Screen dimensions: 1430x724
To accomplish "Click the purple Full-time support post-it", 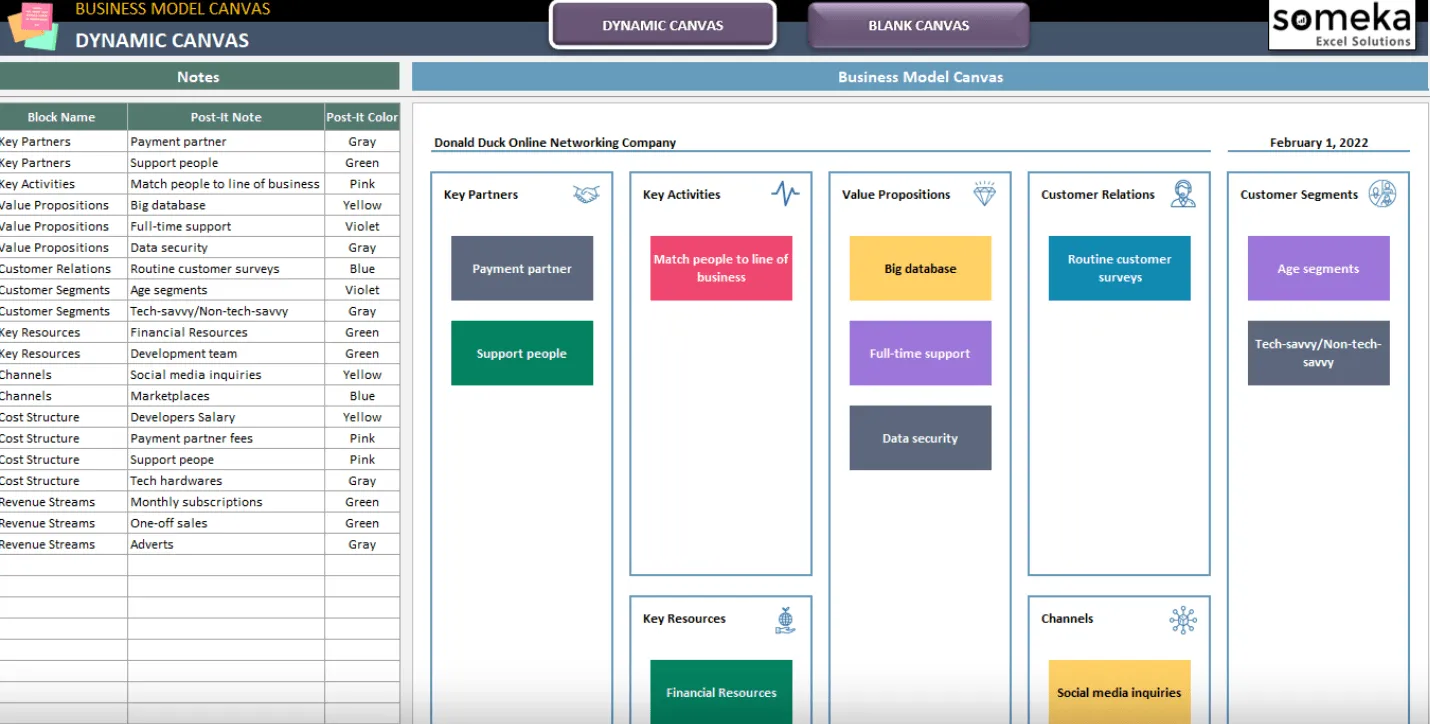I will (x=920, y=353).
